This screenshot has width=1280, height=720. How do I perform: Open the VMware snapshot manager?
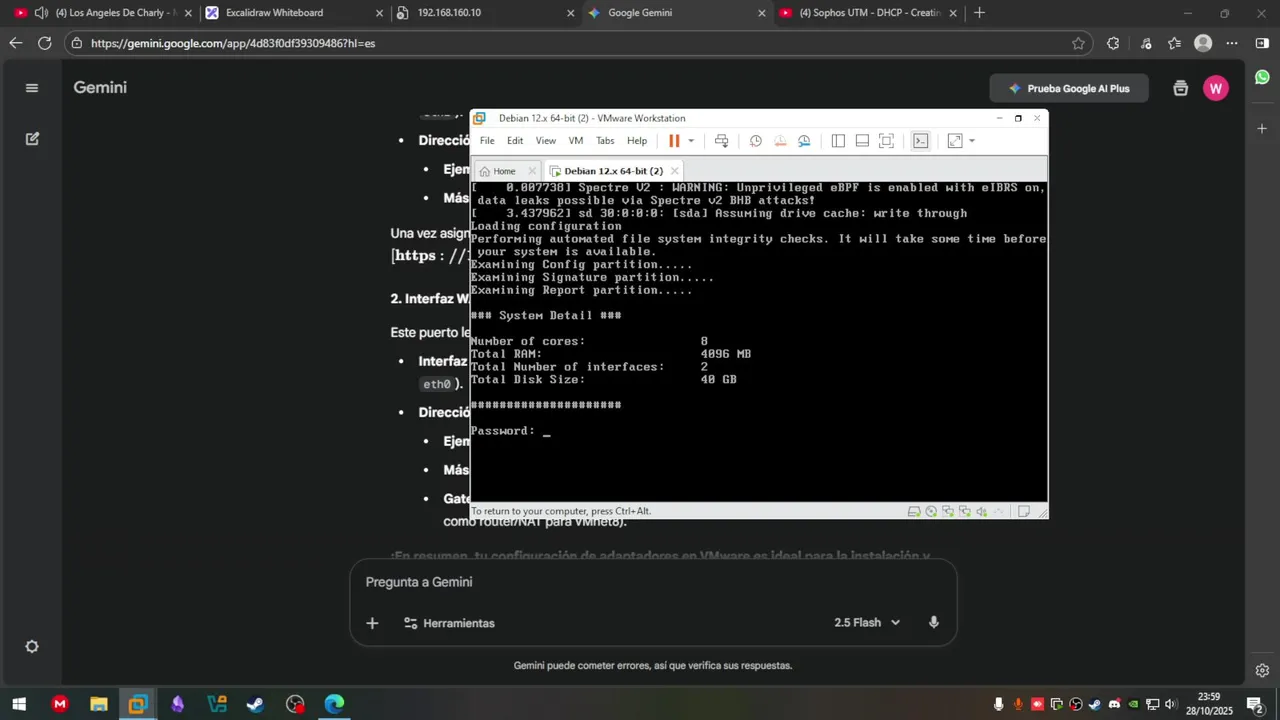tap(804, 141)
